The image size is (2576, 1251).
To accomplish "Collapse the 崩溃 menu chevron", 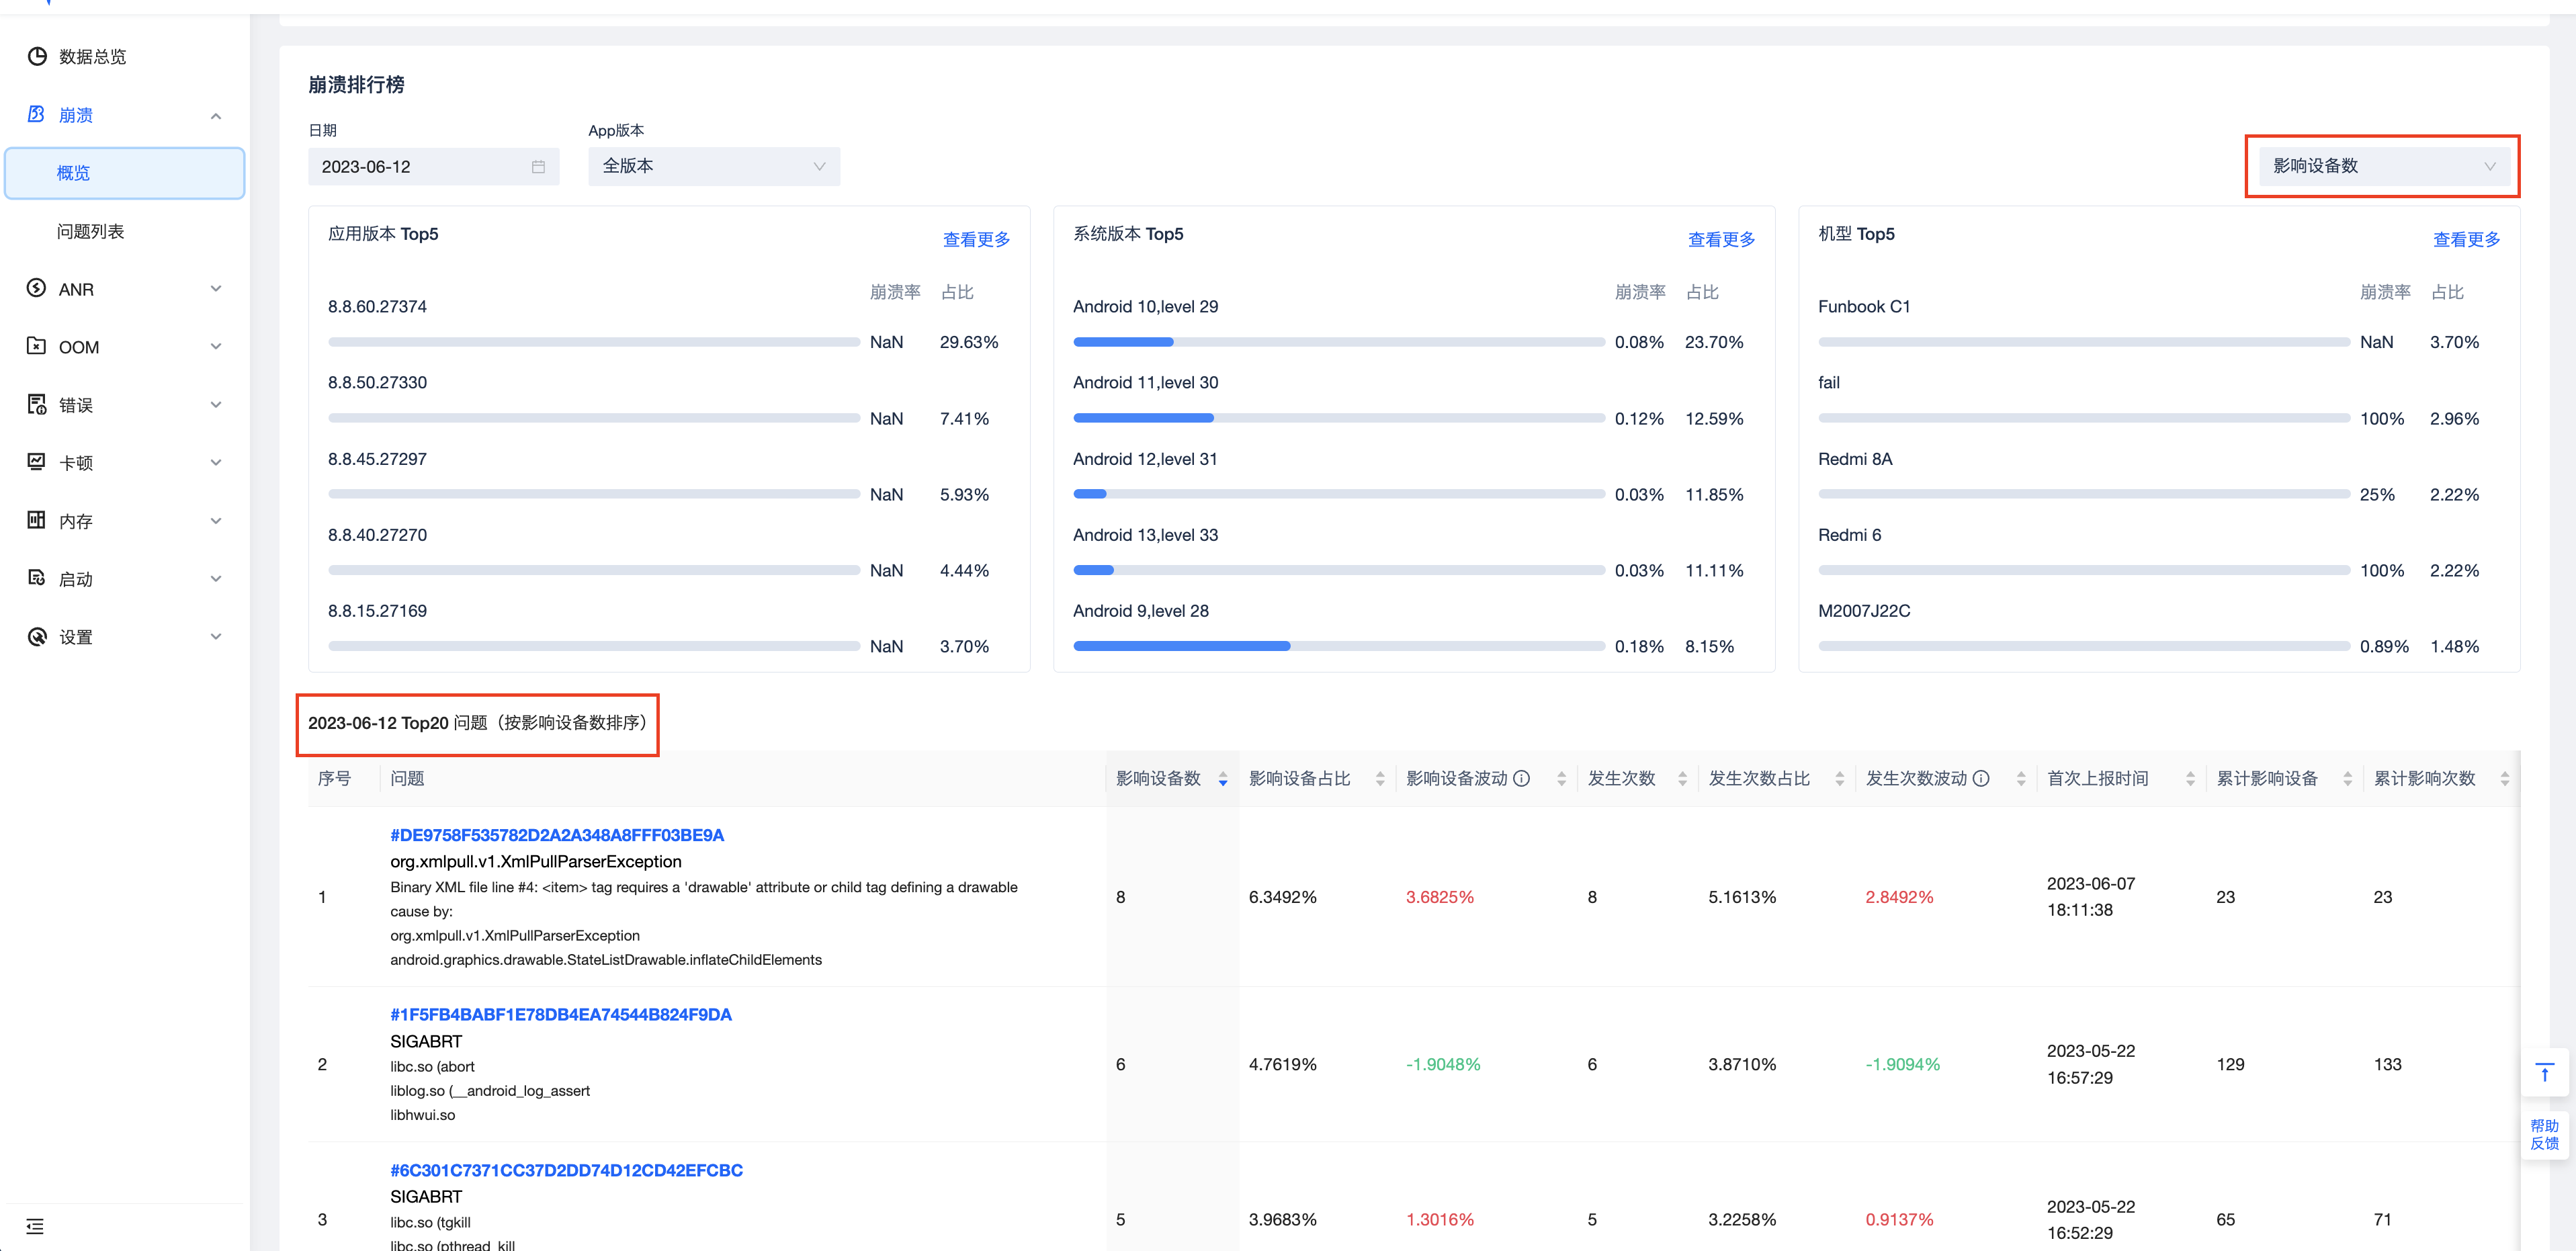I will click(x=216, y=116).
